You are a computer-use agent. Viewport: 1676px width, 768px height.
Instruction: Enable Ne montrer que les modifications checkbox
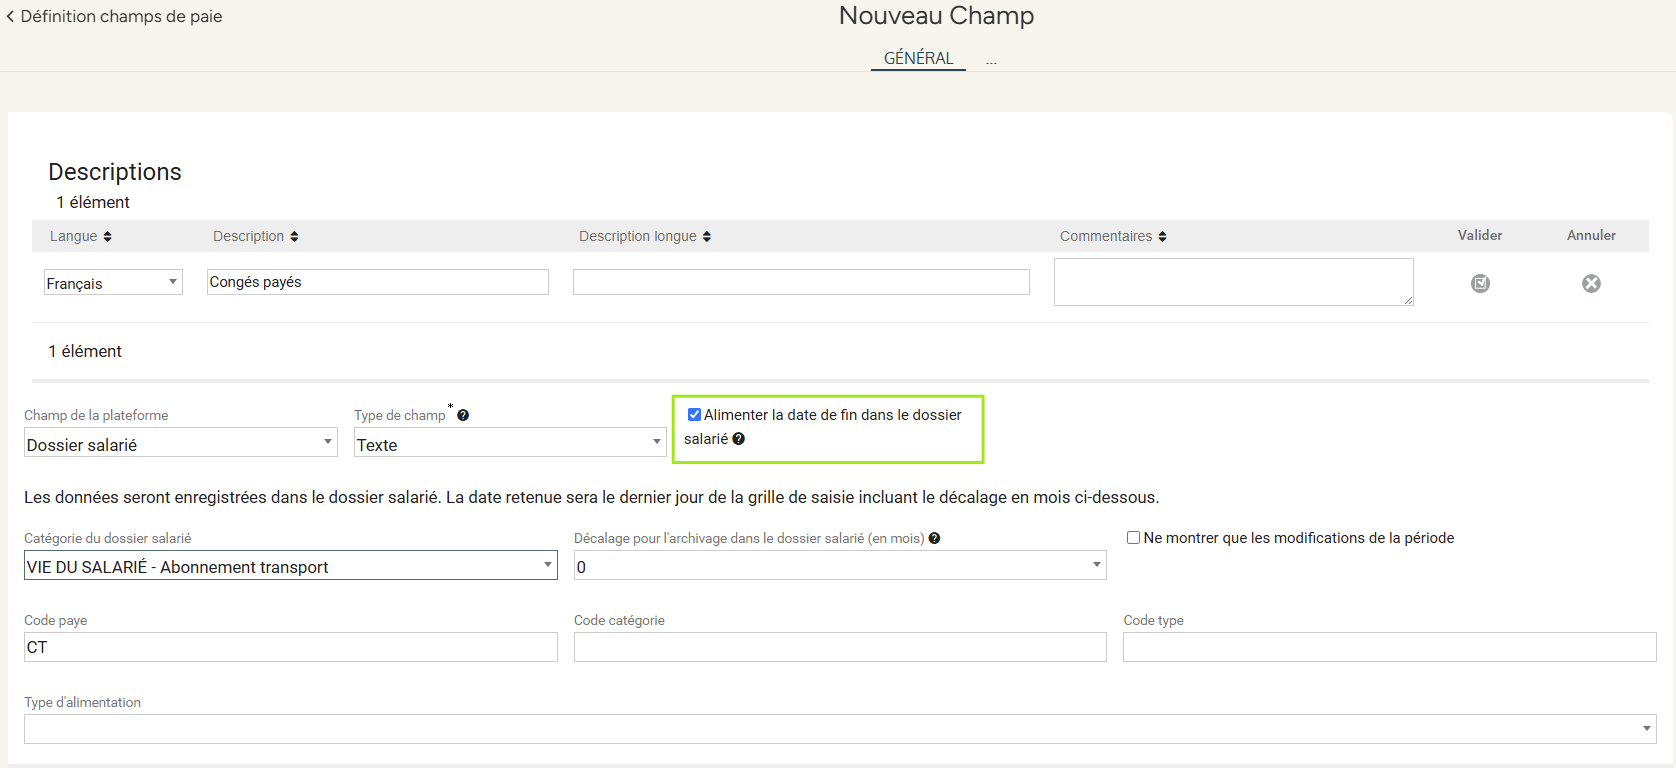click(1133, 538)
